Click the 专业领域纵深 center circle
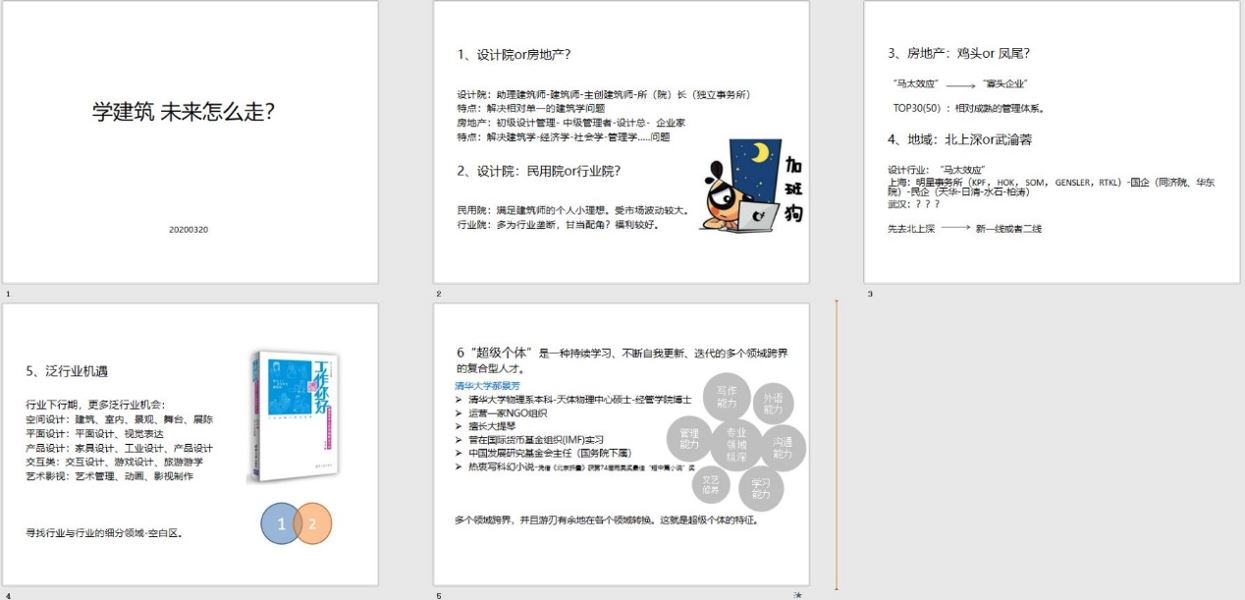 coord(736,443)
